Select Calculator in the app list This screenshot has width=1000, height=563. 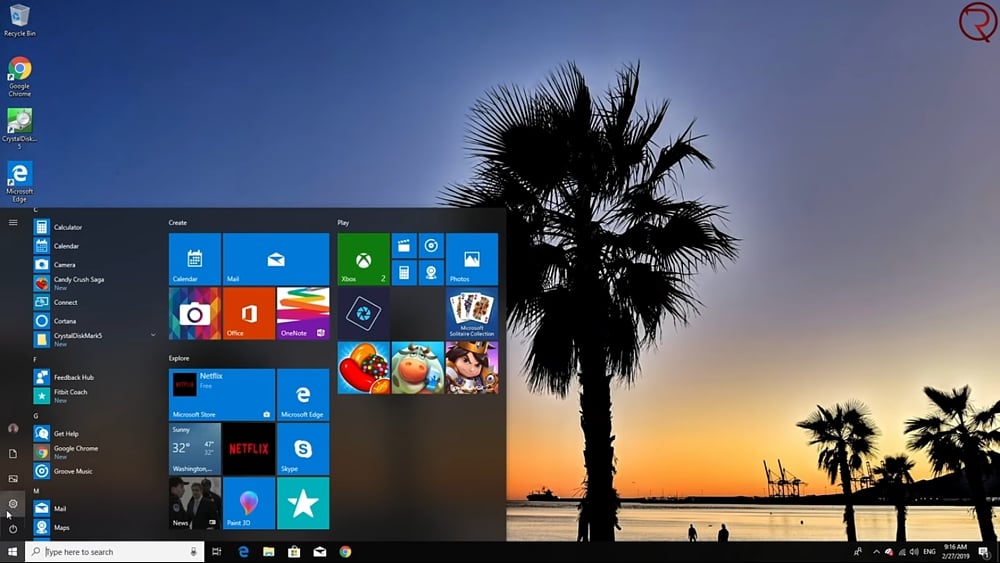click(68, 228)
